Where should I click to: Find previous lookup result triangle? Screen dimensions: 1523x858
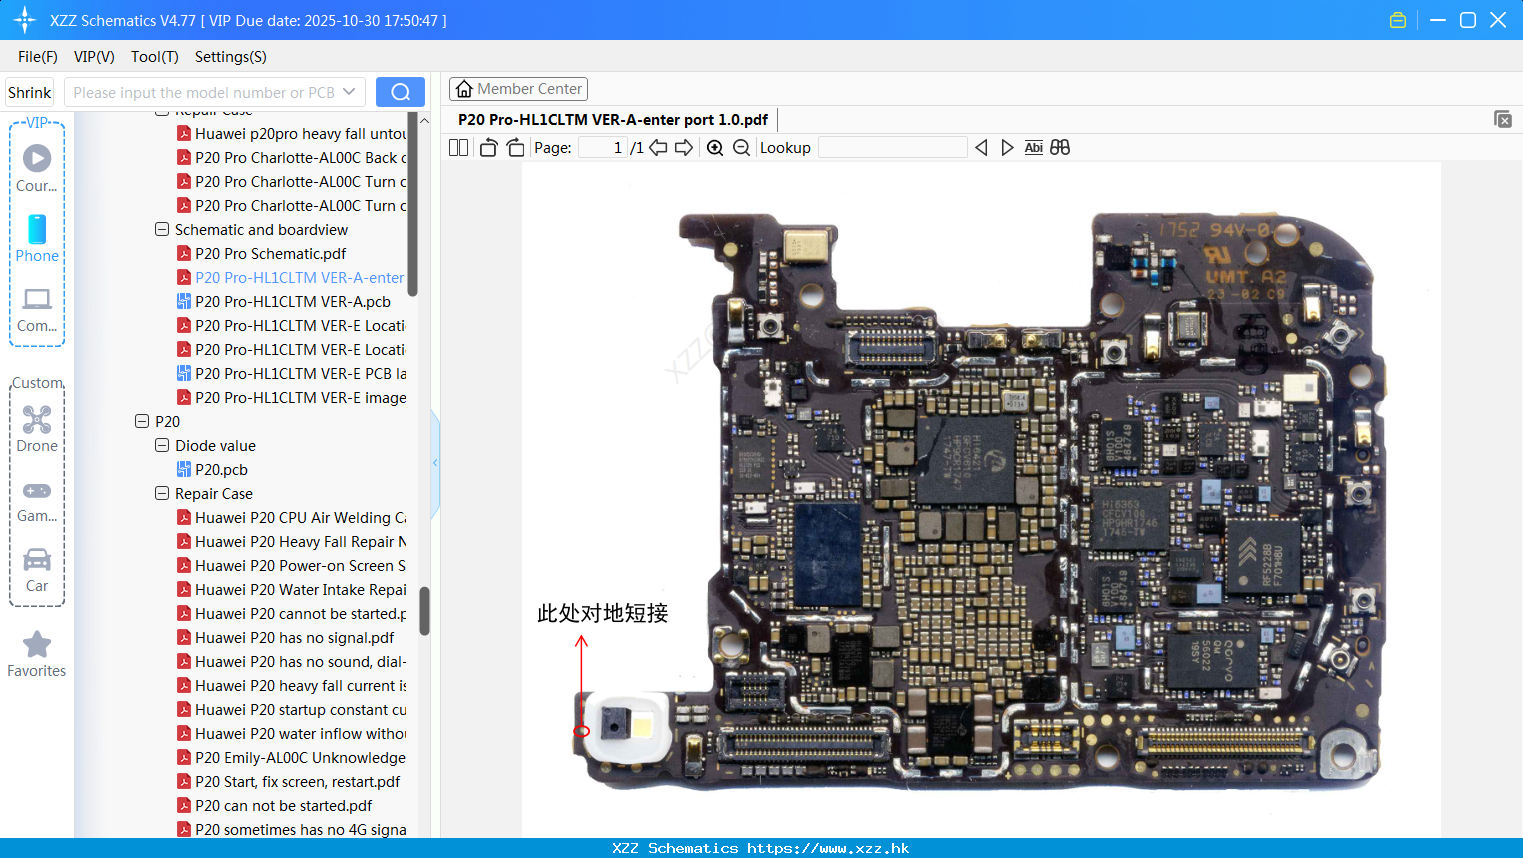click(981, 148)
